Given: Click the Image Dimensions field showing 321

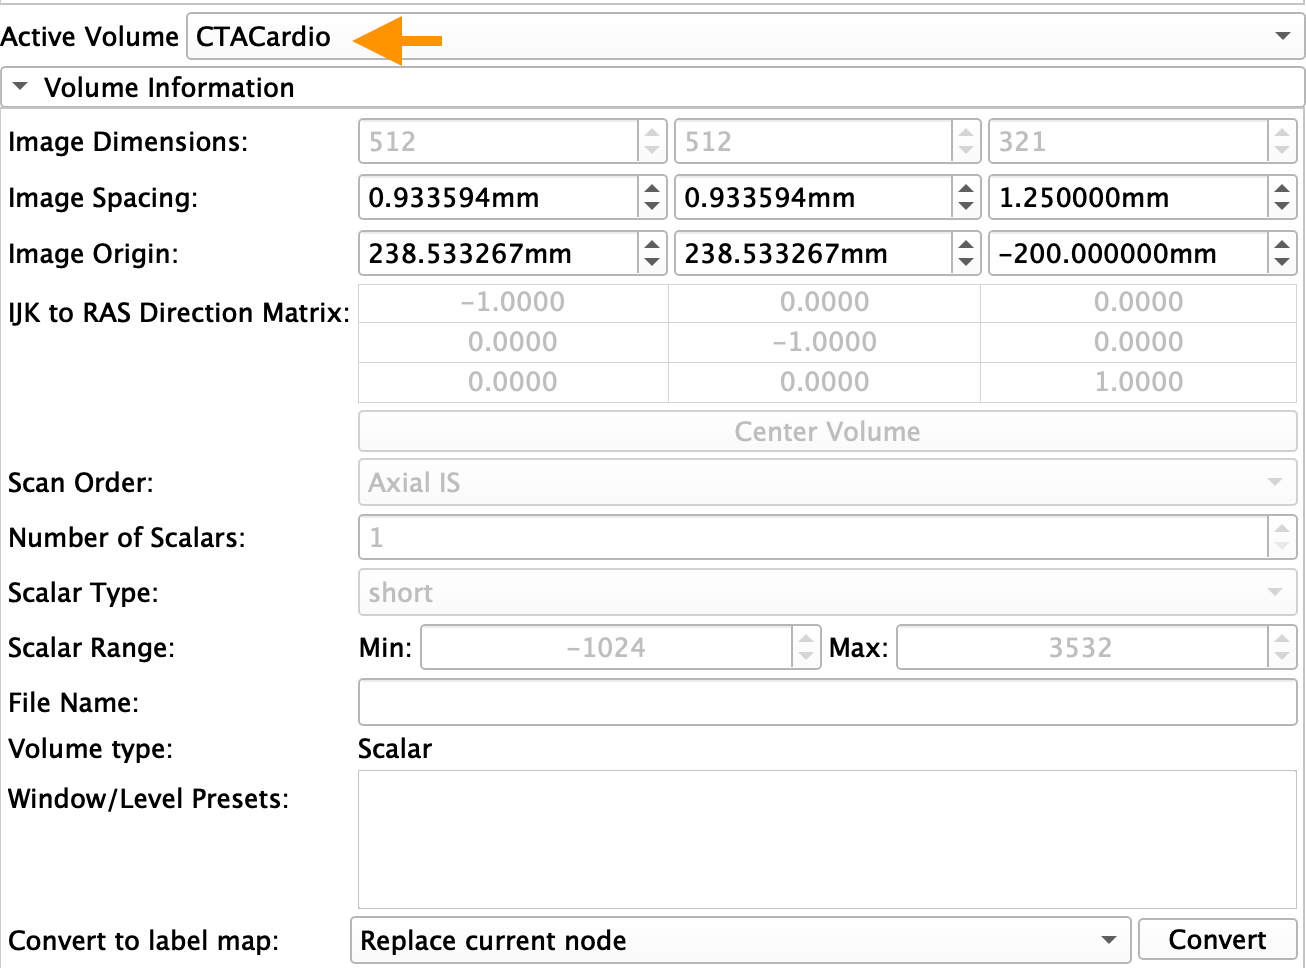Looking at the screenshot, I should coord(1128,142).
